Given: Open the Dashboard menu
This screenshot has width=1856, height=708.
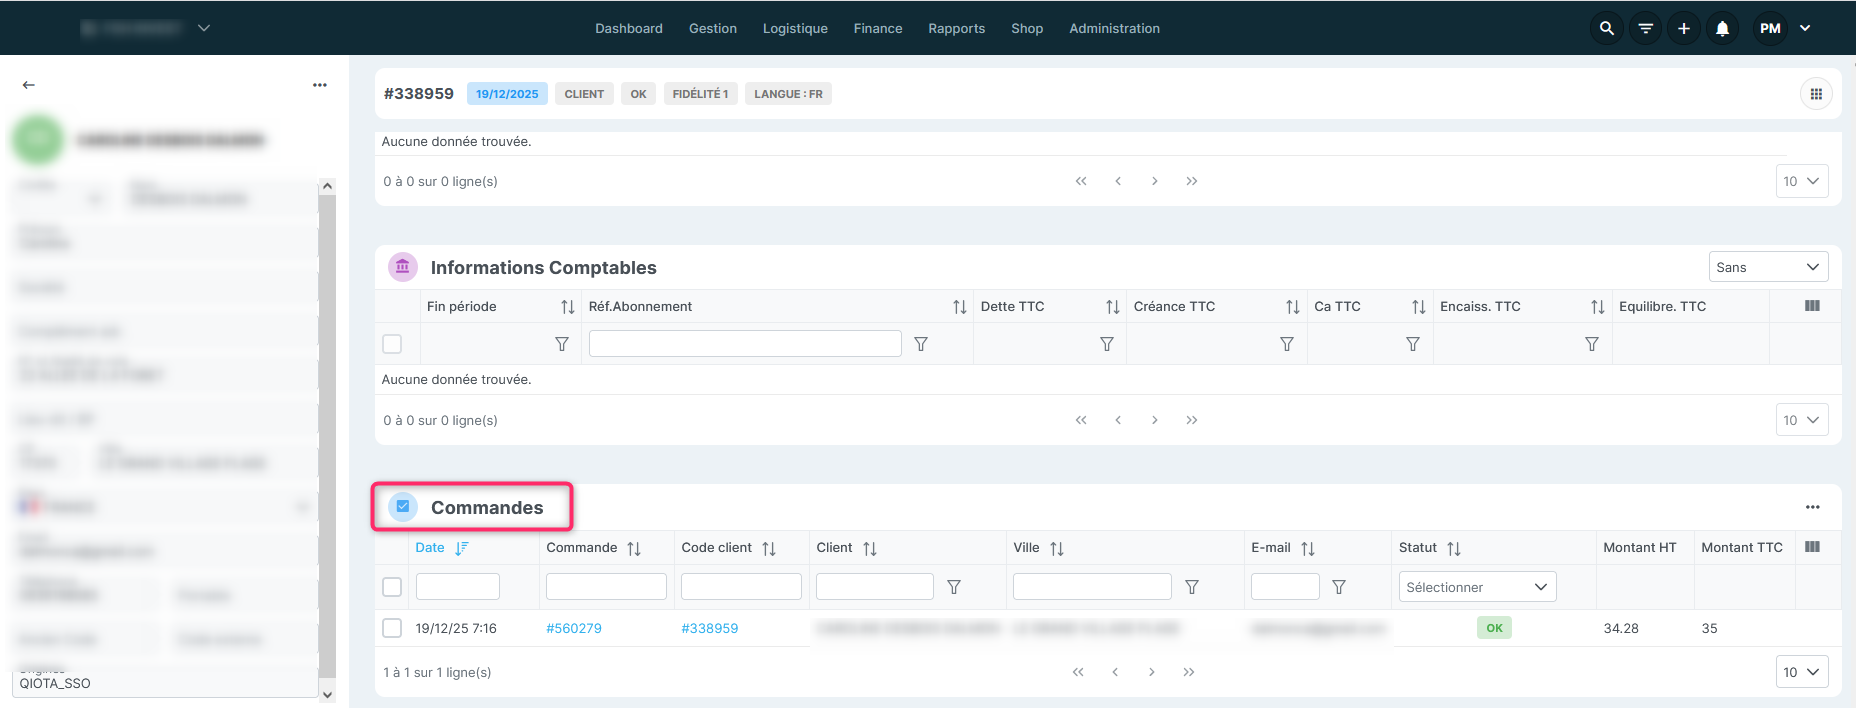Looking at the screenshot, I should (628, 28).
